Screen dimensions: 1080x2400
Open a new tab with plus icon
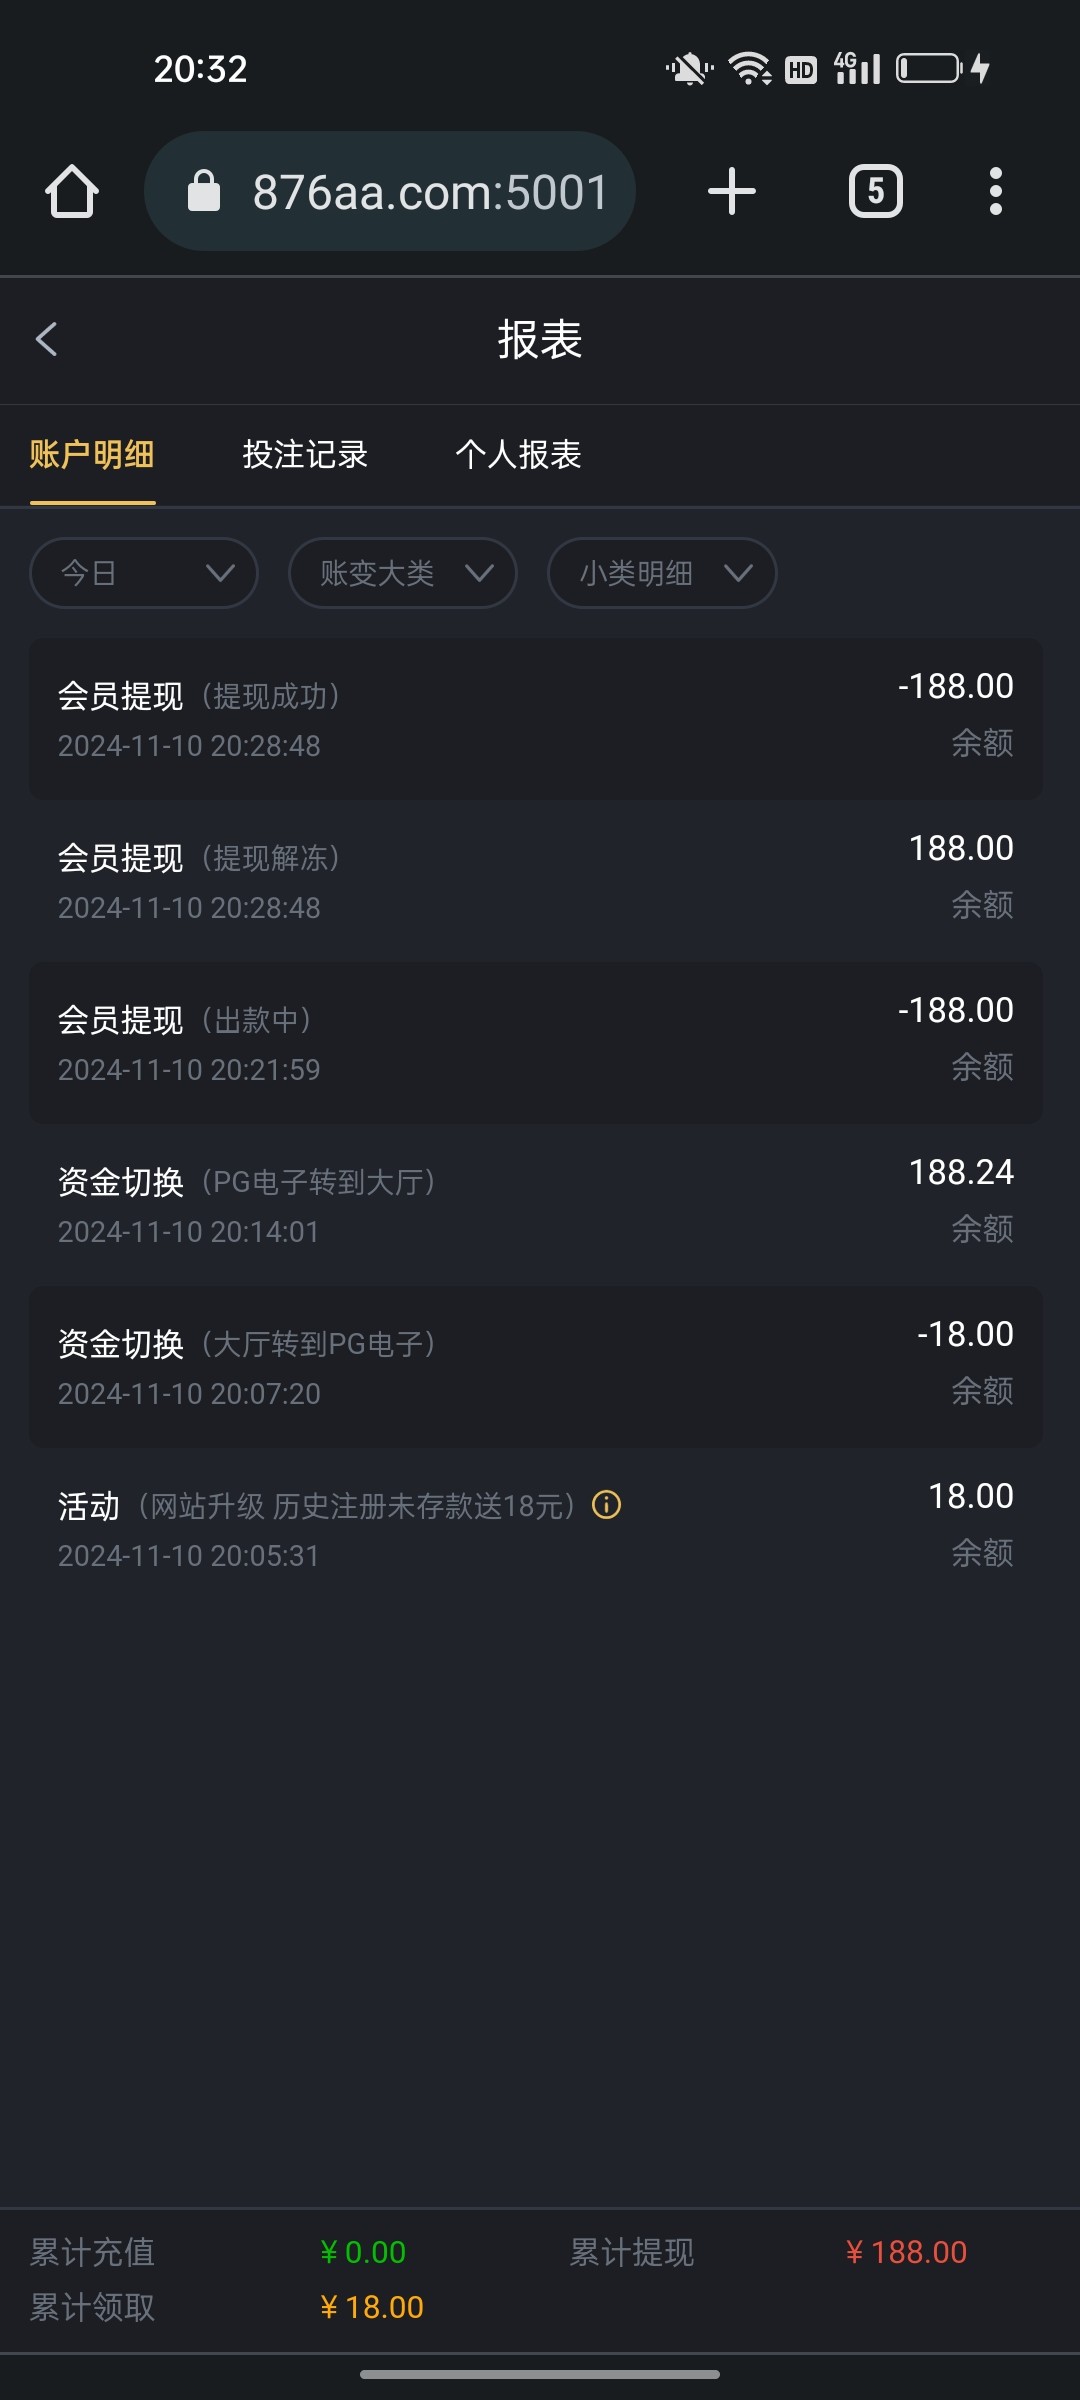(x=731, y=191)
